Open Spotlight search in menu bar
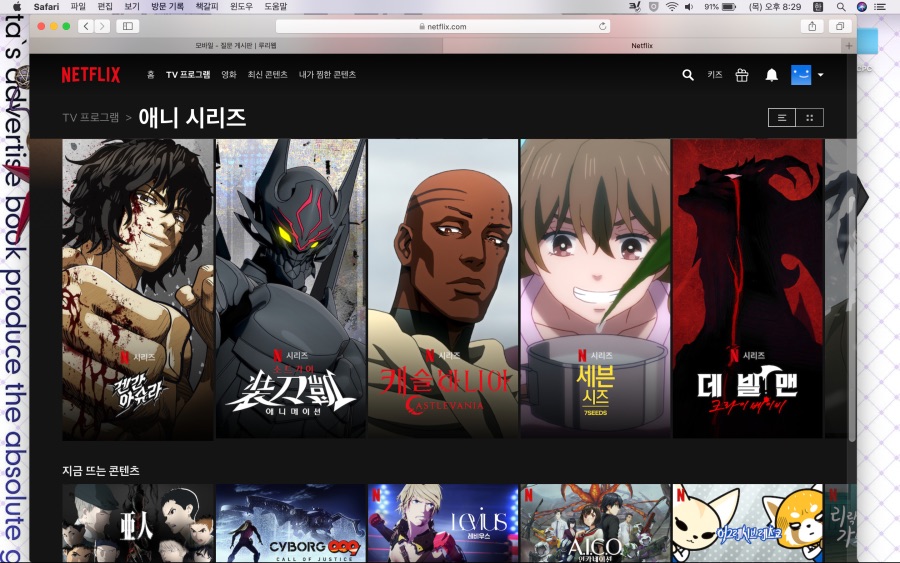The image size is (900, 563). 841,6
